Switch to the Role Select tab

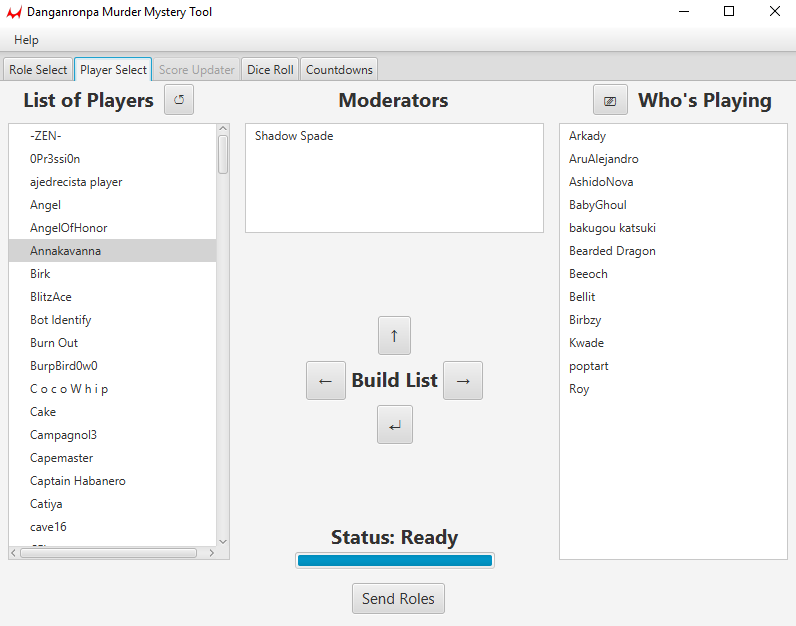(38, 70)
